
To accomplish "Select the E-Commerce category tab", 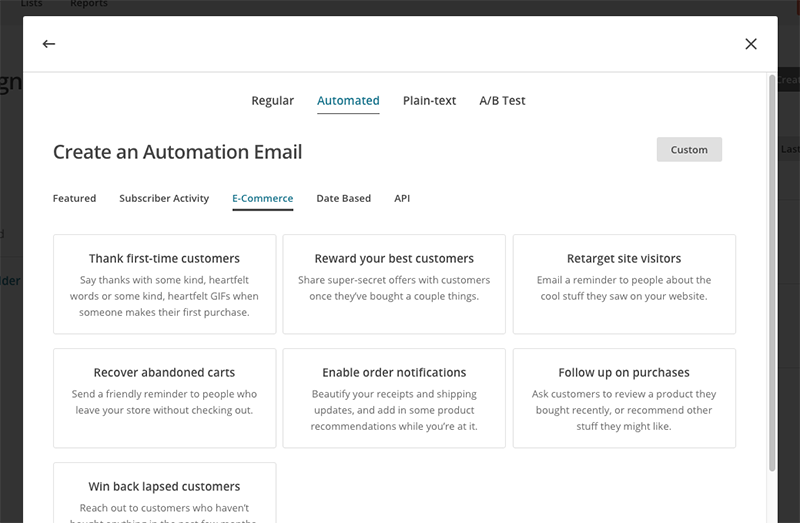I will [x=262, y=199].
